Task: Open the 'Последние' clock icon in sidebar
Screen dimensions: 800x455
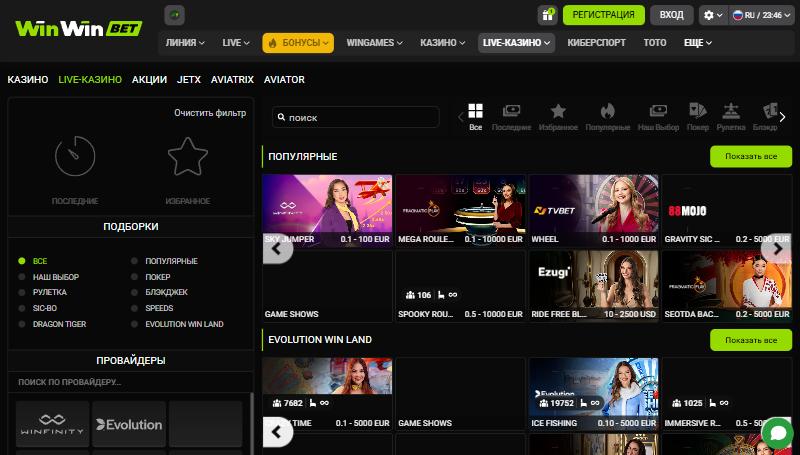Action: pyautogui.click(x=75, y=156)
